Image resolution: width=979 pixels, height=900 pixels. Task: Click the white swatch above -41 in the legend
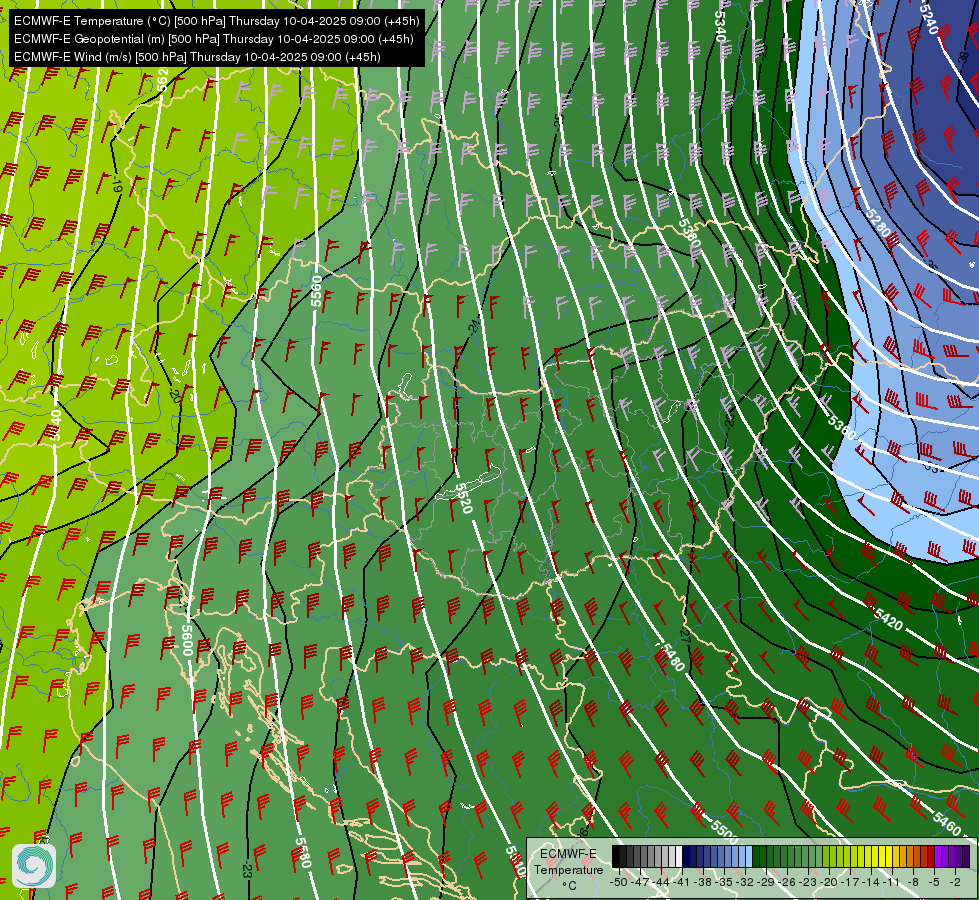tap(679, 856)
